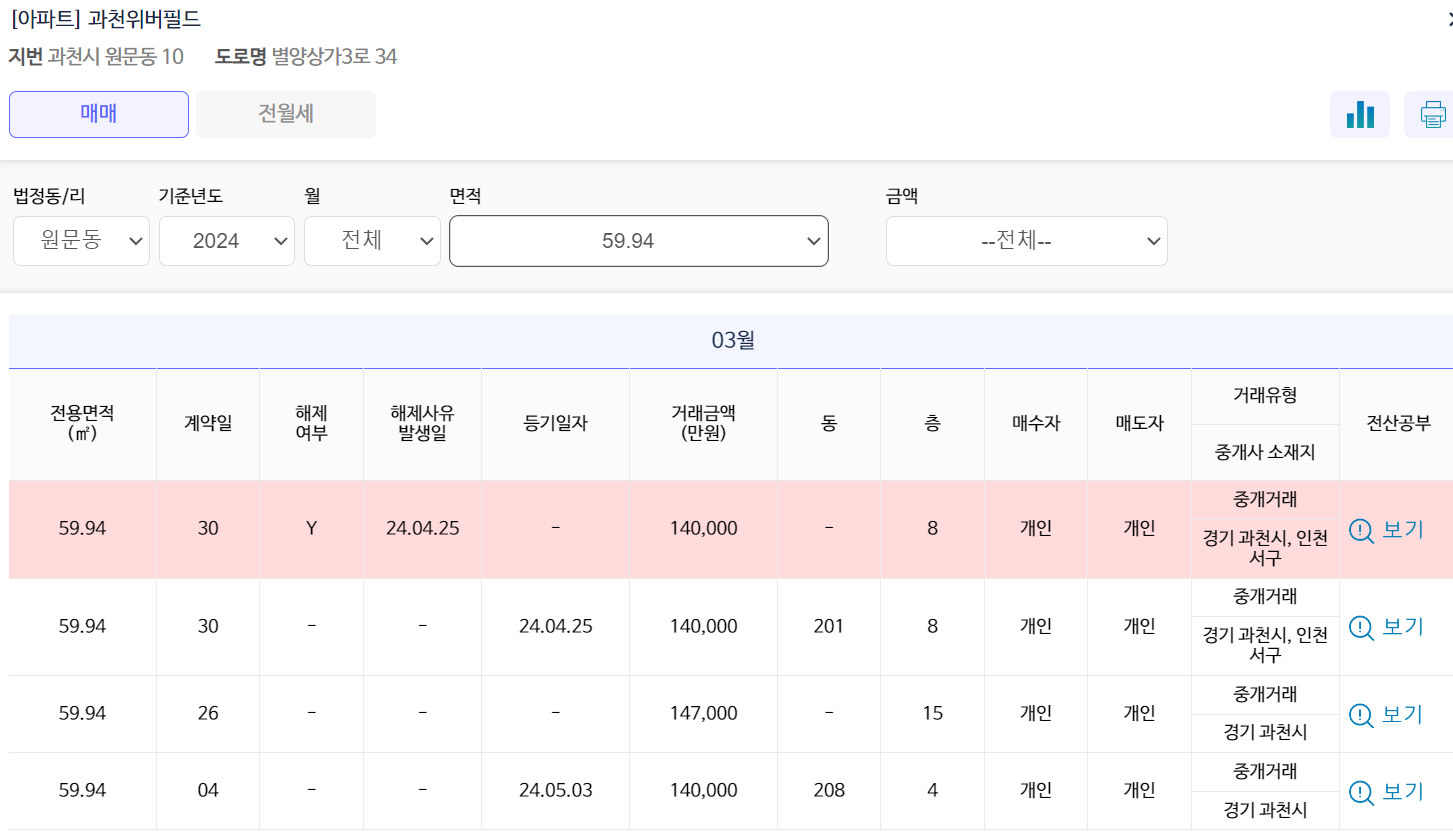Open the bar chart view icon

[1360, 114]
